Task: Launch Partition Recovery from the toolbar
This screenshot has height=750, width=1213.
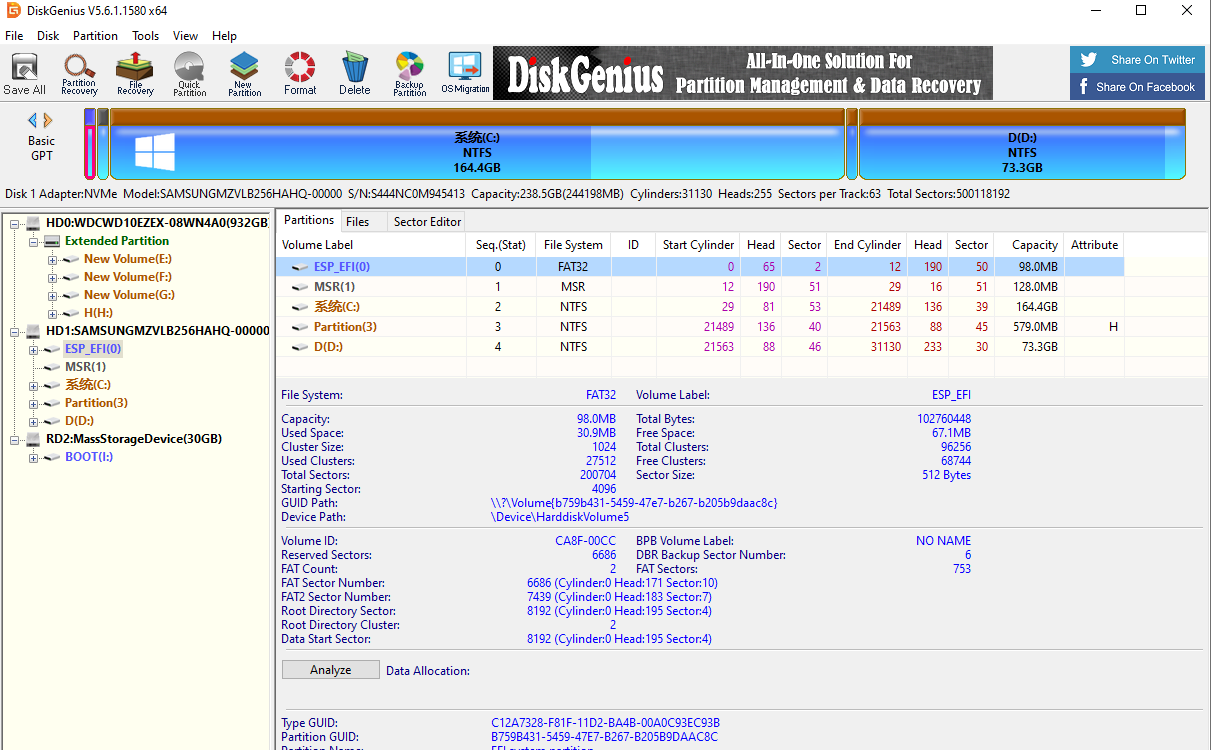Action: tap(79, 74)
